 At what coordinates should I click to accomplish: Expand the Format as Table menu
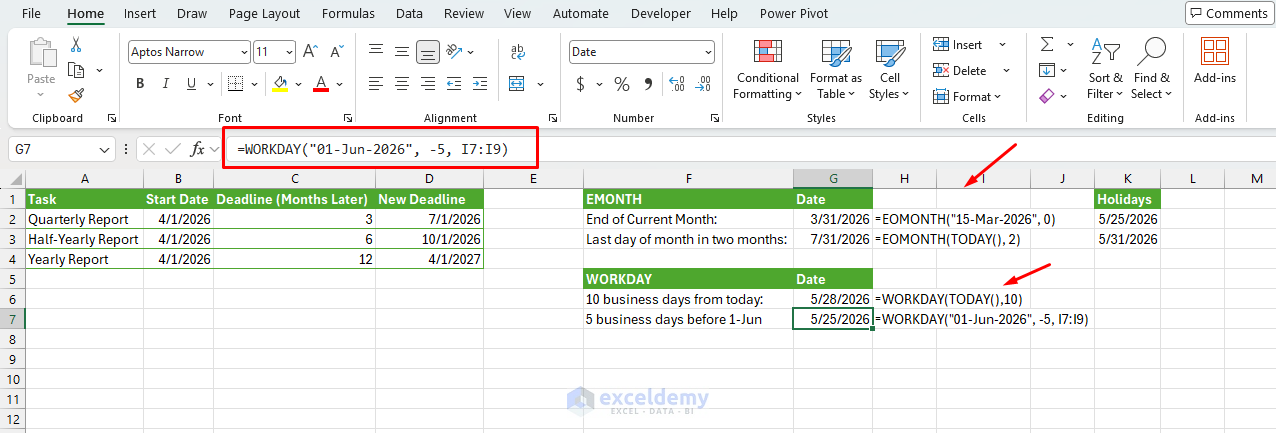835,70
